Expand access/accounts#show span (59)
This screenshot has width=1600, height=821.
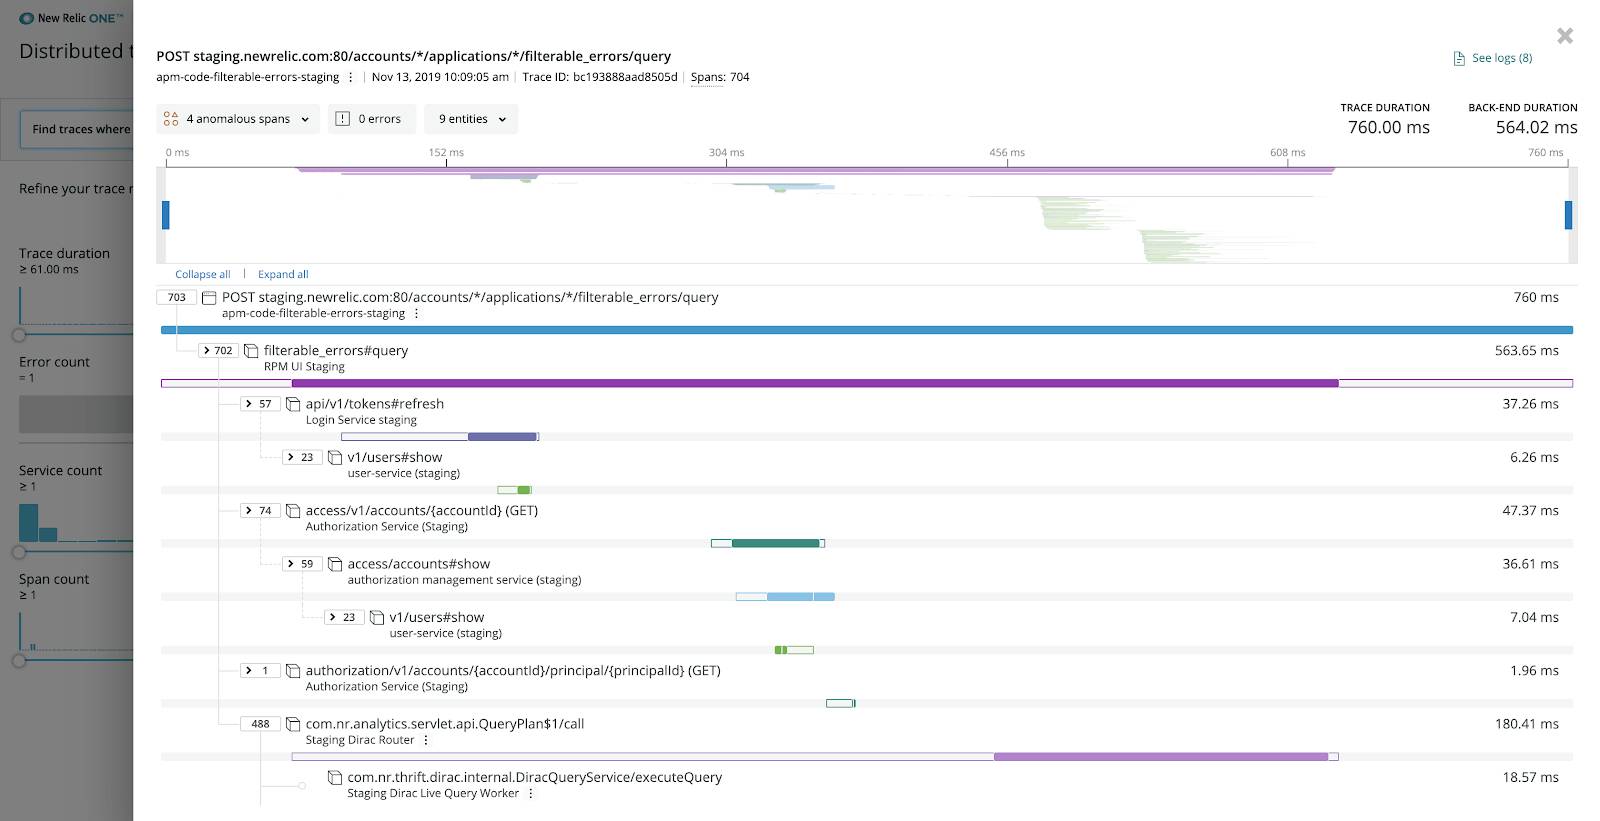click(x=302, y=564)
